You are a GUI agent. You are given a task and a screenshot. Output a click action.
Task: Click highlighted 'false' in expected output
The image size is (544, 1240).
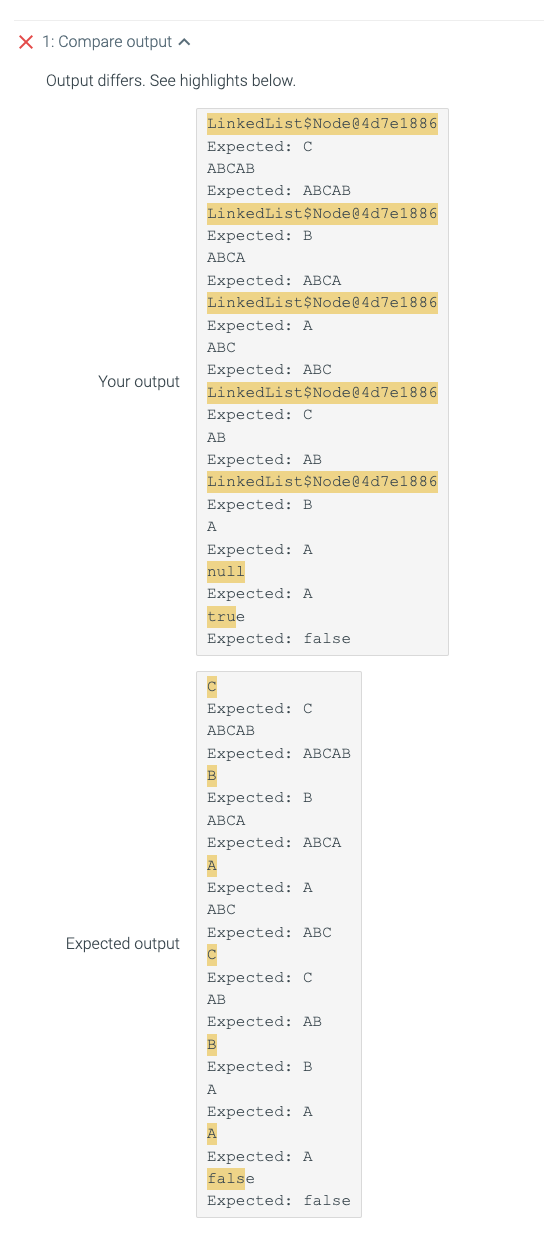231,1178
